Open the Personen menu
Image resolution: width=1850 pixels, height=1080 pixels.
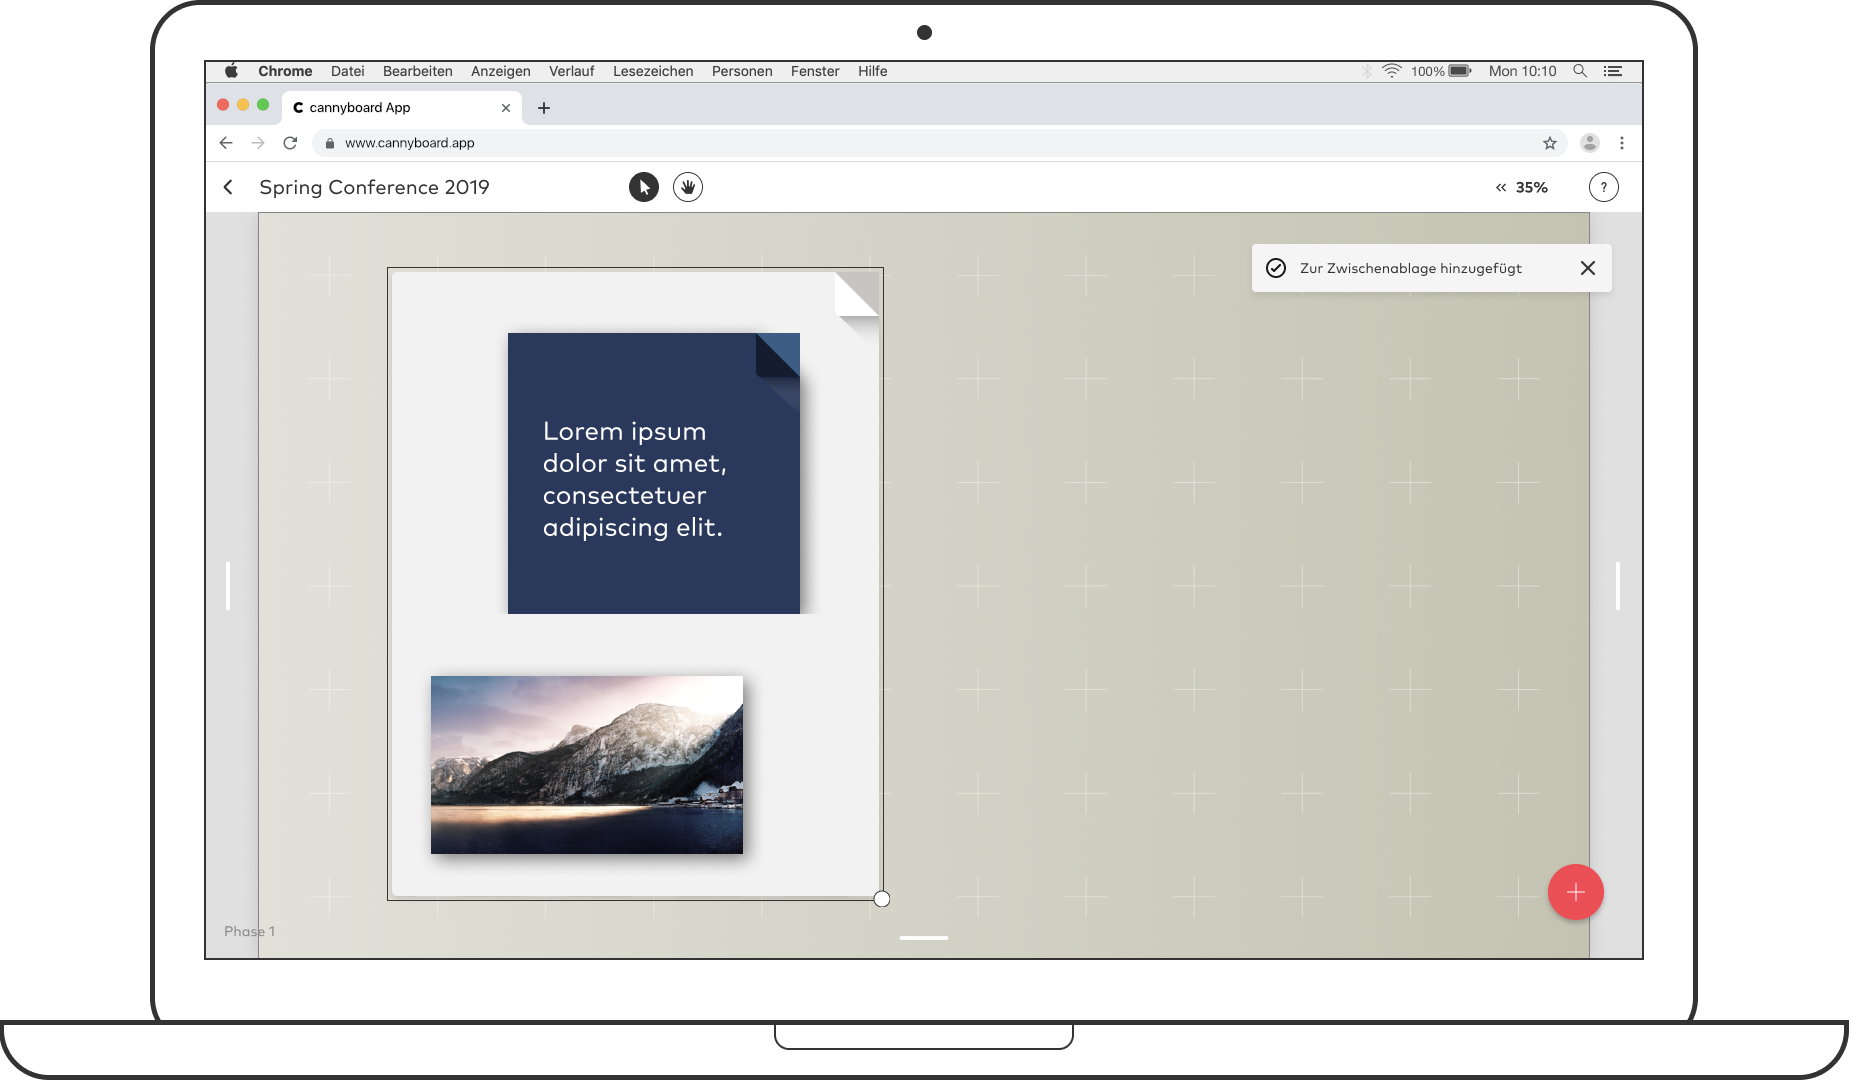(x=742, y=71)
